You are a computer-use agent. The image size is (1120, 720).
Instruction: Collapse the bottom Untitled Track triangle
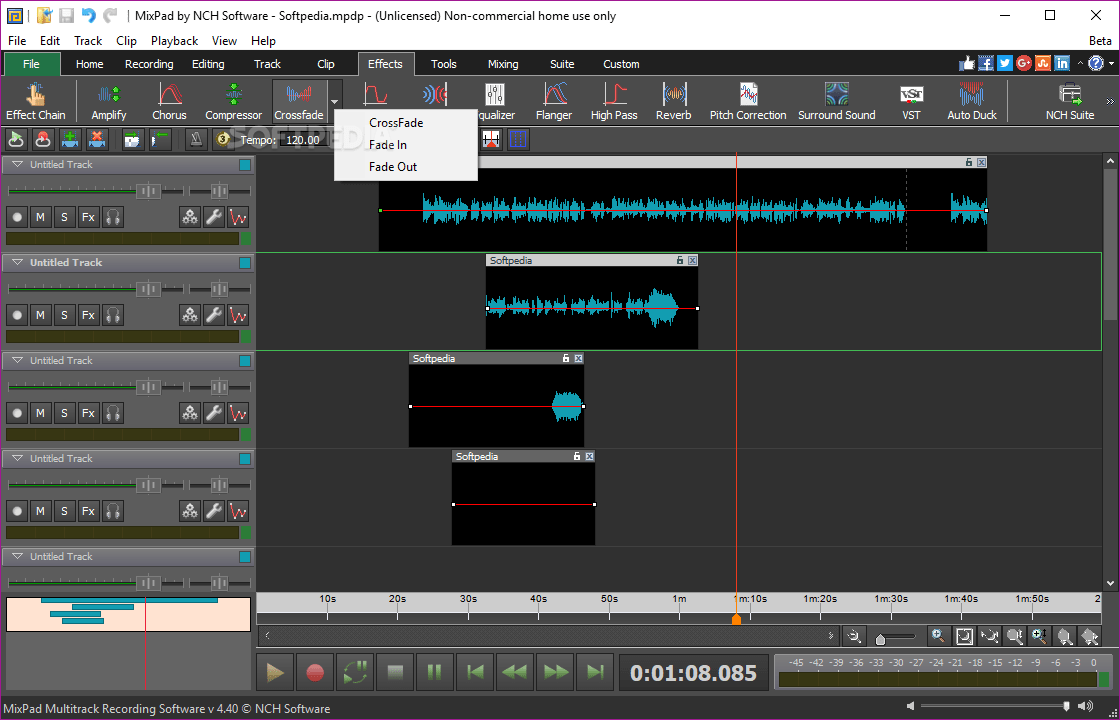click(x=19, y=556)
